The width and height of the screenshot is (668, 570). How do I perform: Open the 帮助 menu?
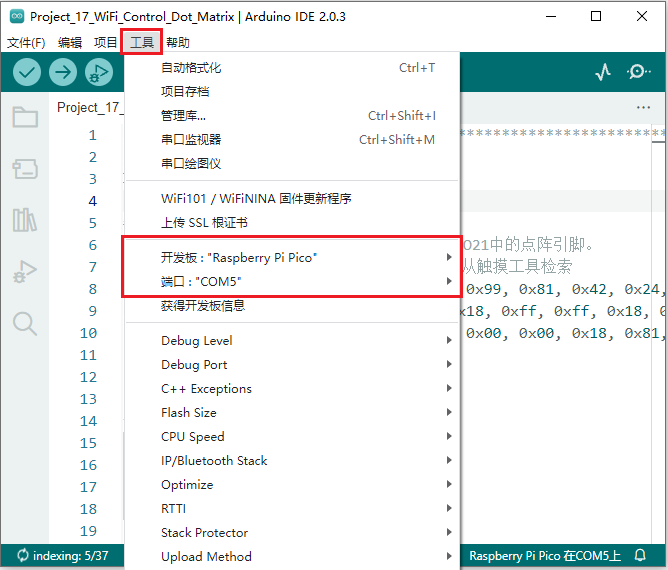(x=178, y=42)
